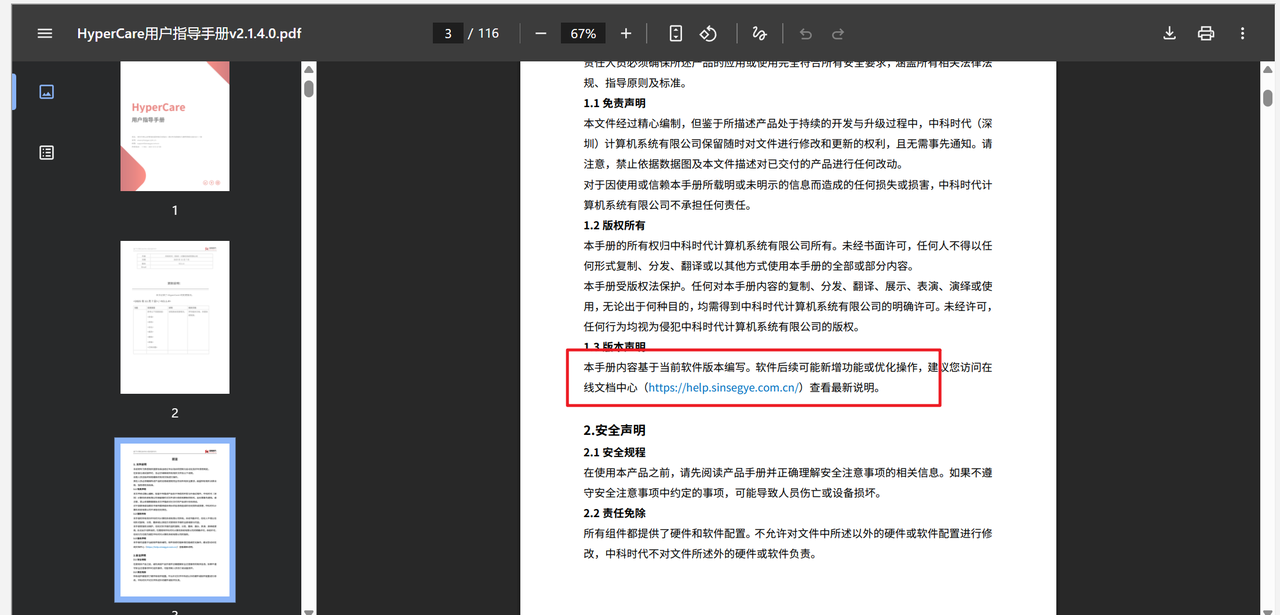The width and height of the screenshot is (1280, 615).
Task: Print the document
Action: pyautogui.click(x=1206, y=33)
